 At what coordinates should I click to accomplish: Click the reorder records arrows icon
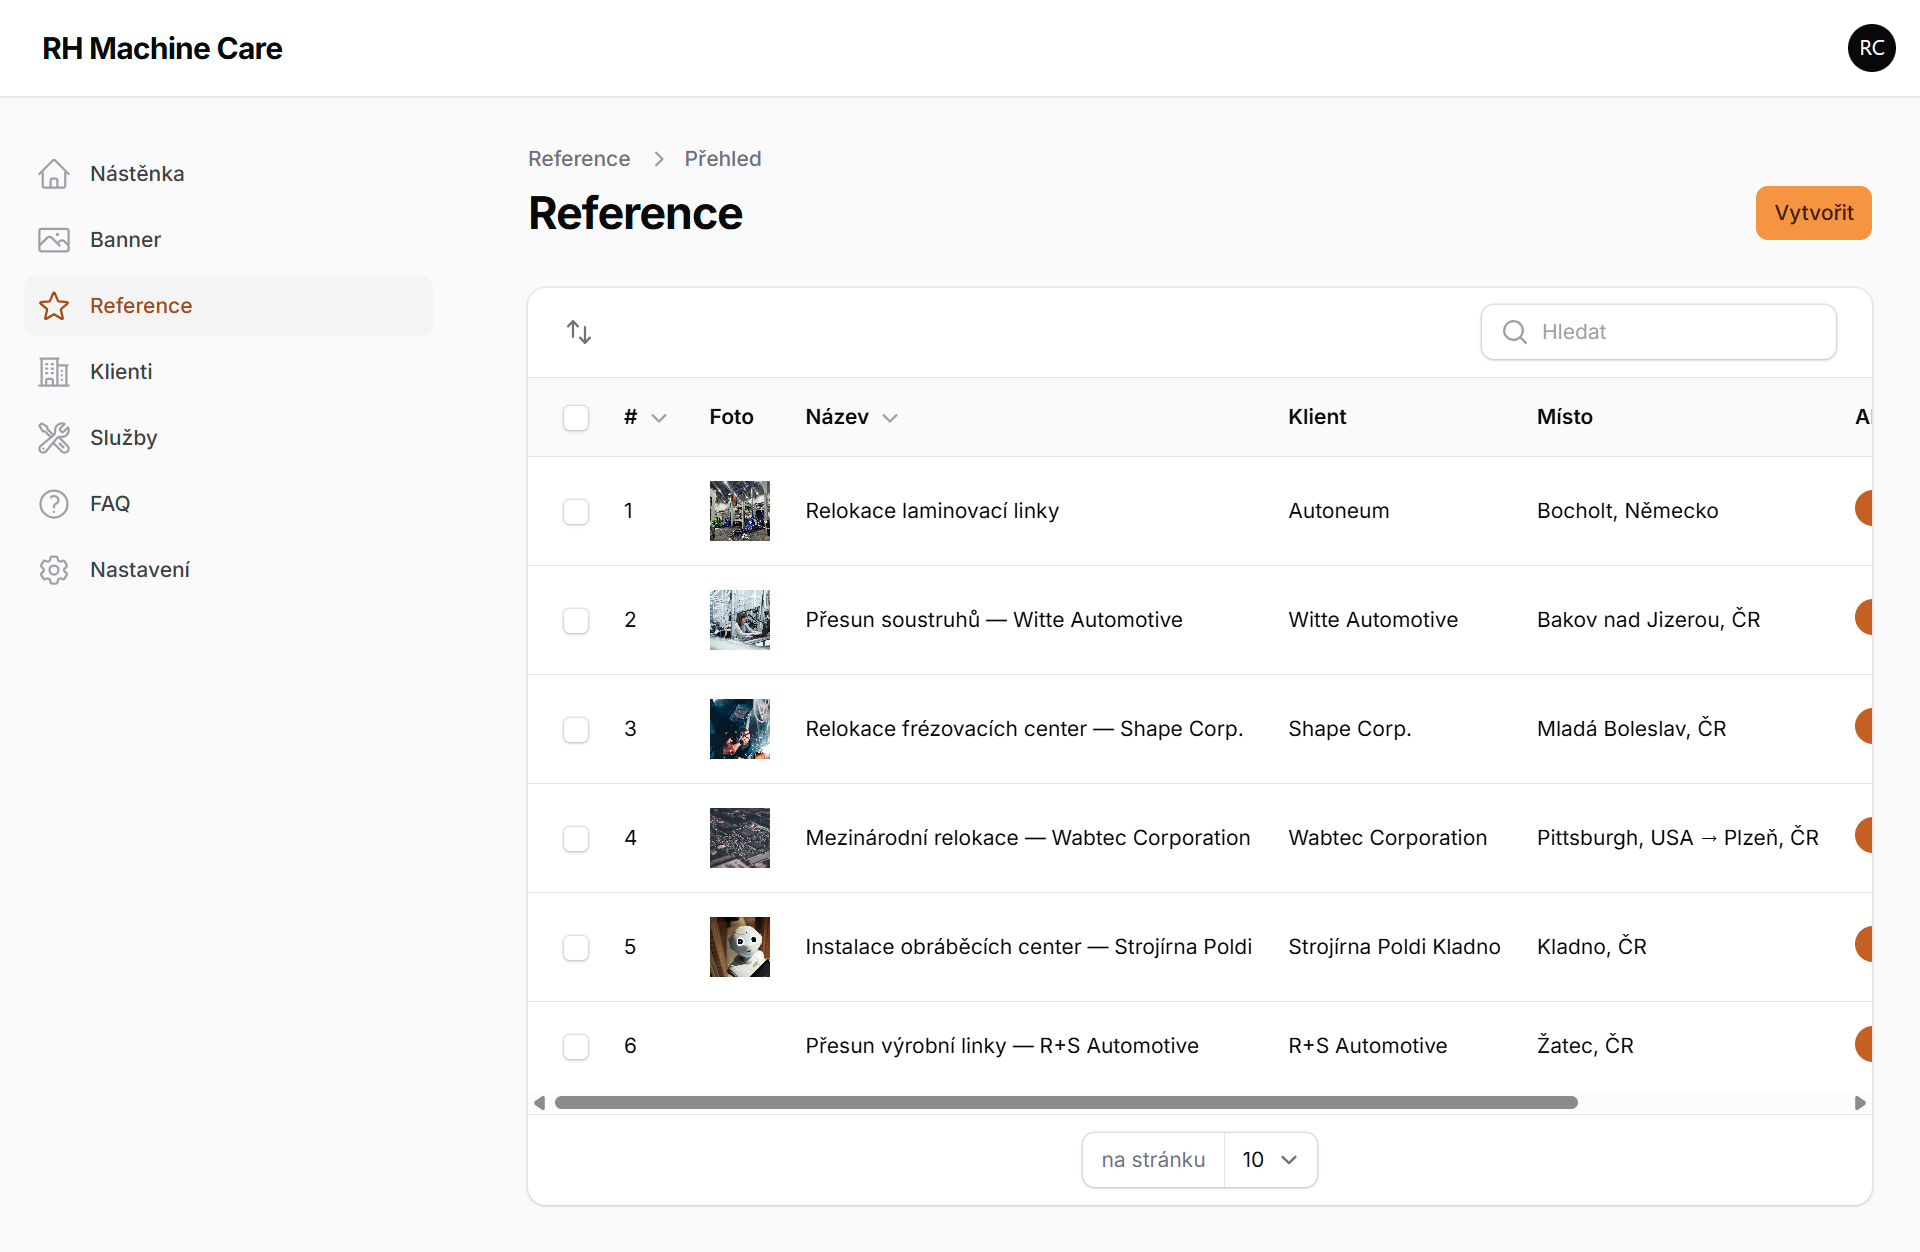coord(579,332)
